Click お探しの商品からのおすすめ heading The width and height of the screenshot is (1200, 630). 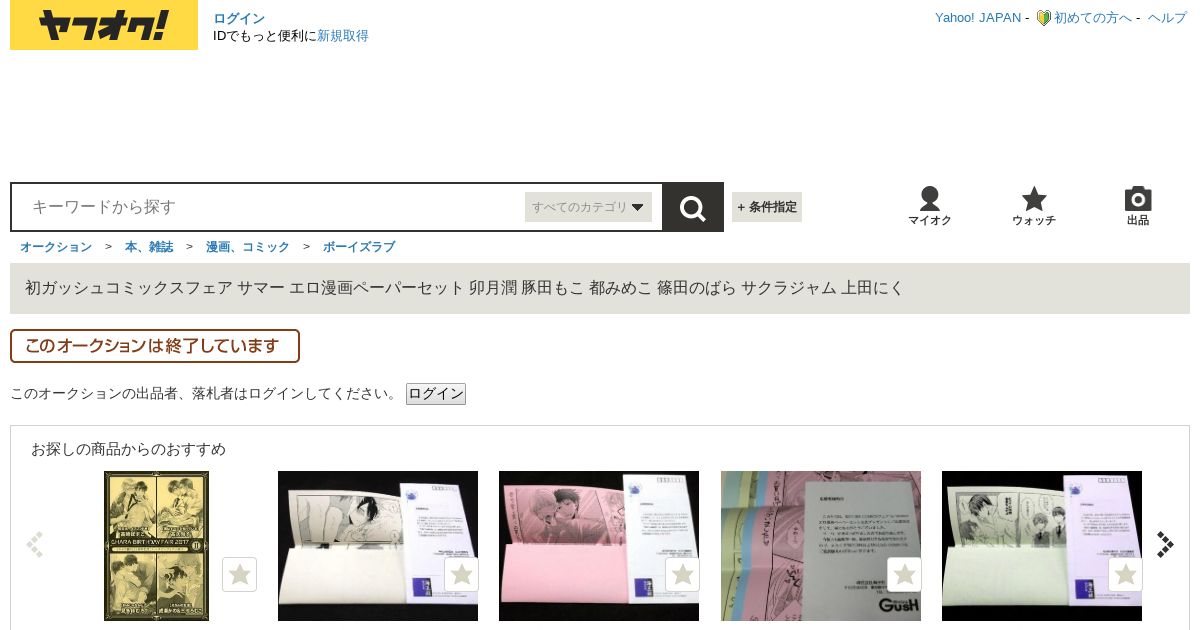tap(128, 449)
